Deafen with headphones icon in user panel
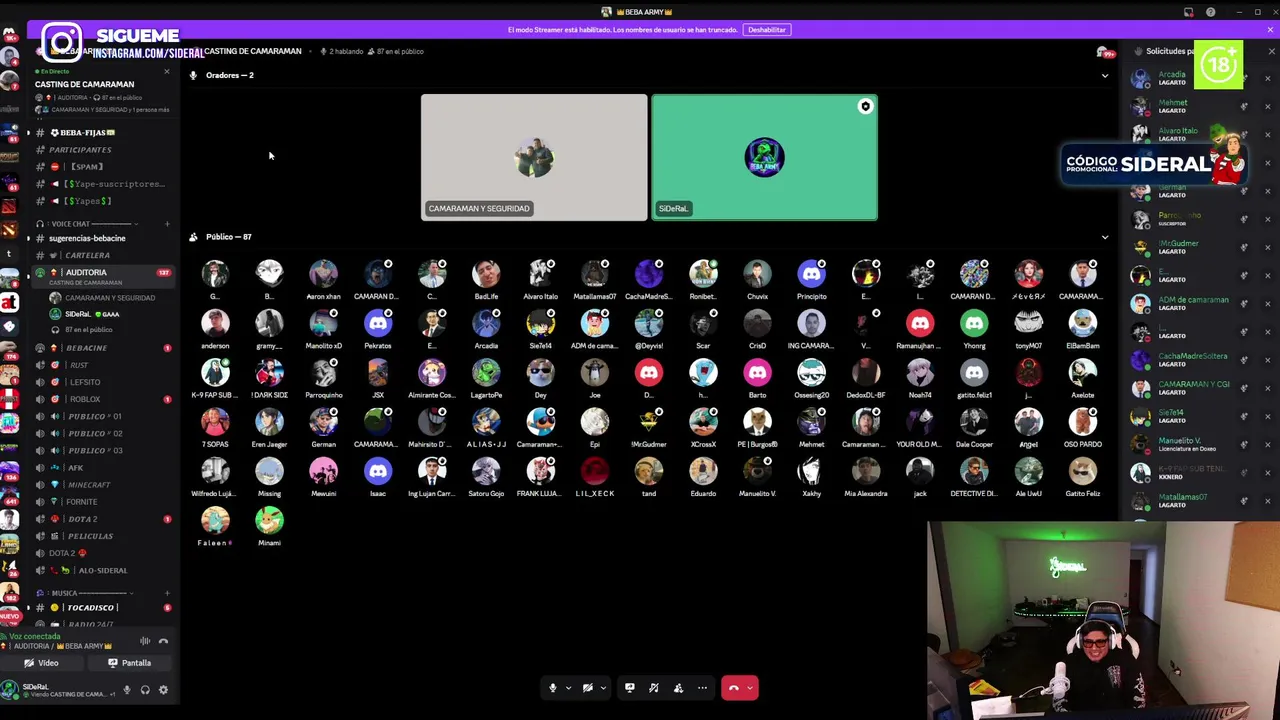 (x=145, y=690)
